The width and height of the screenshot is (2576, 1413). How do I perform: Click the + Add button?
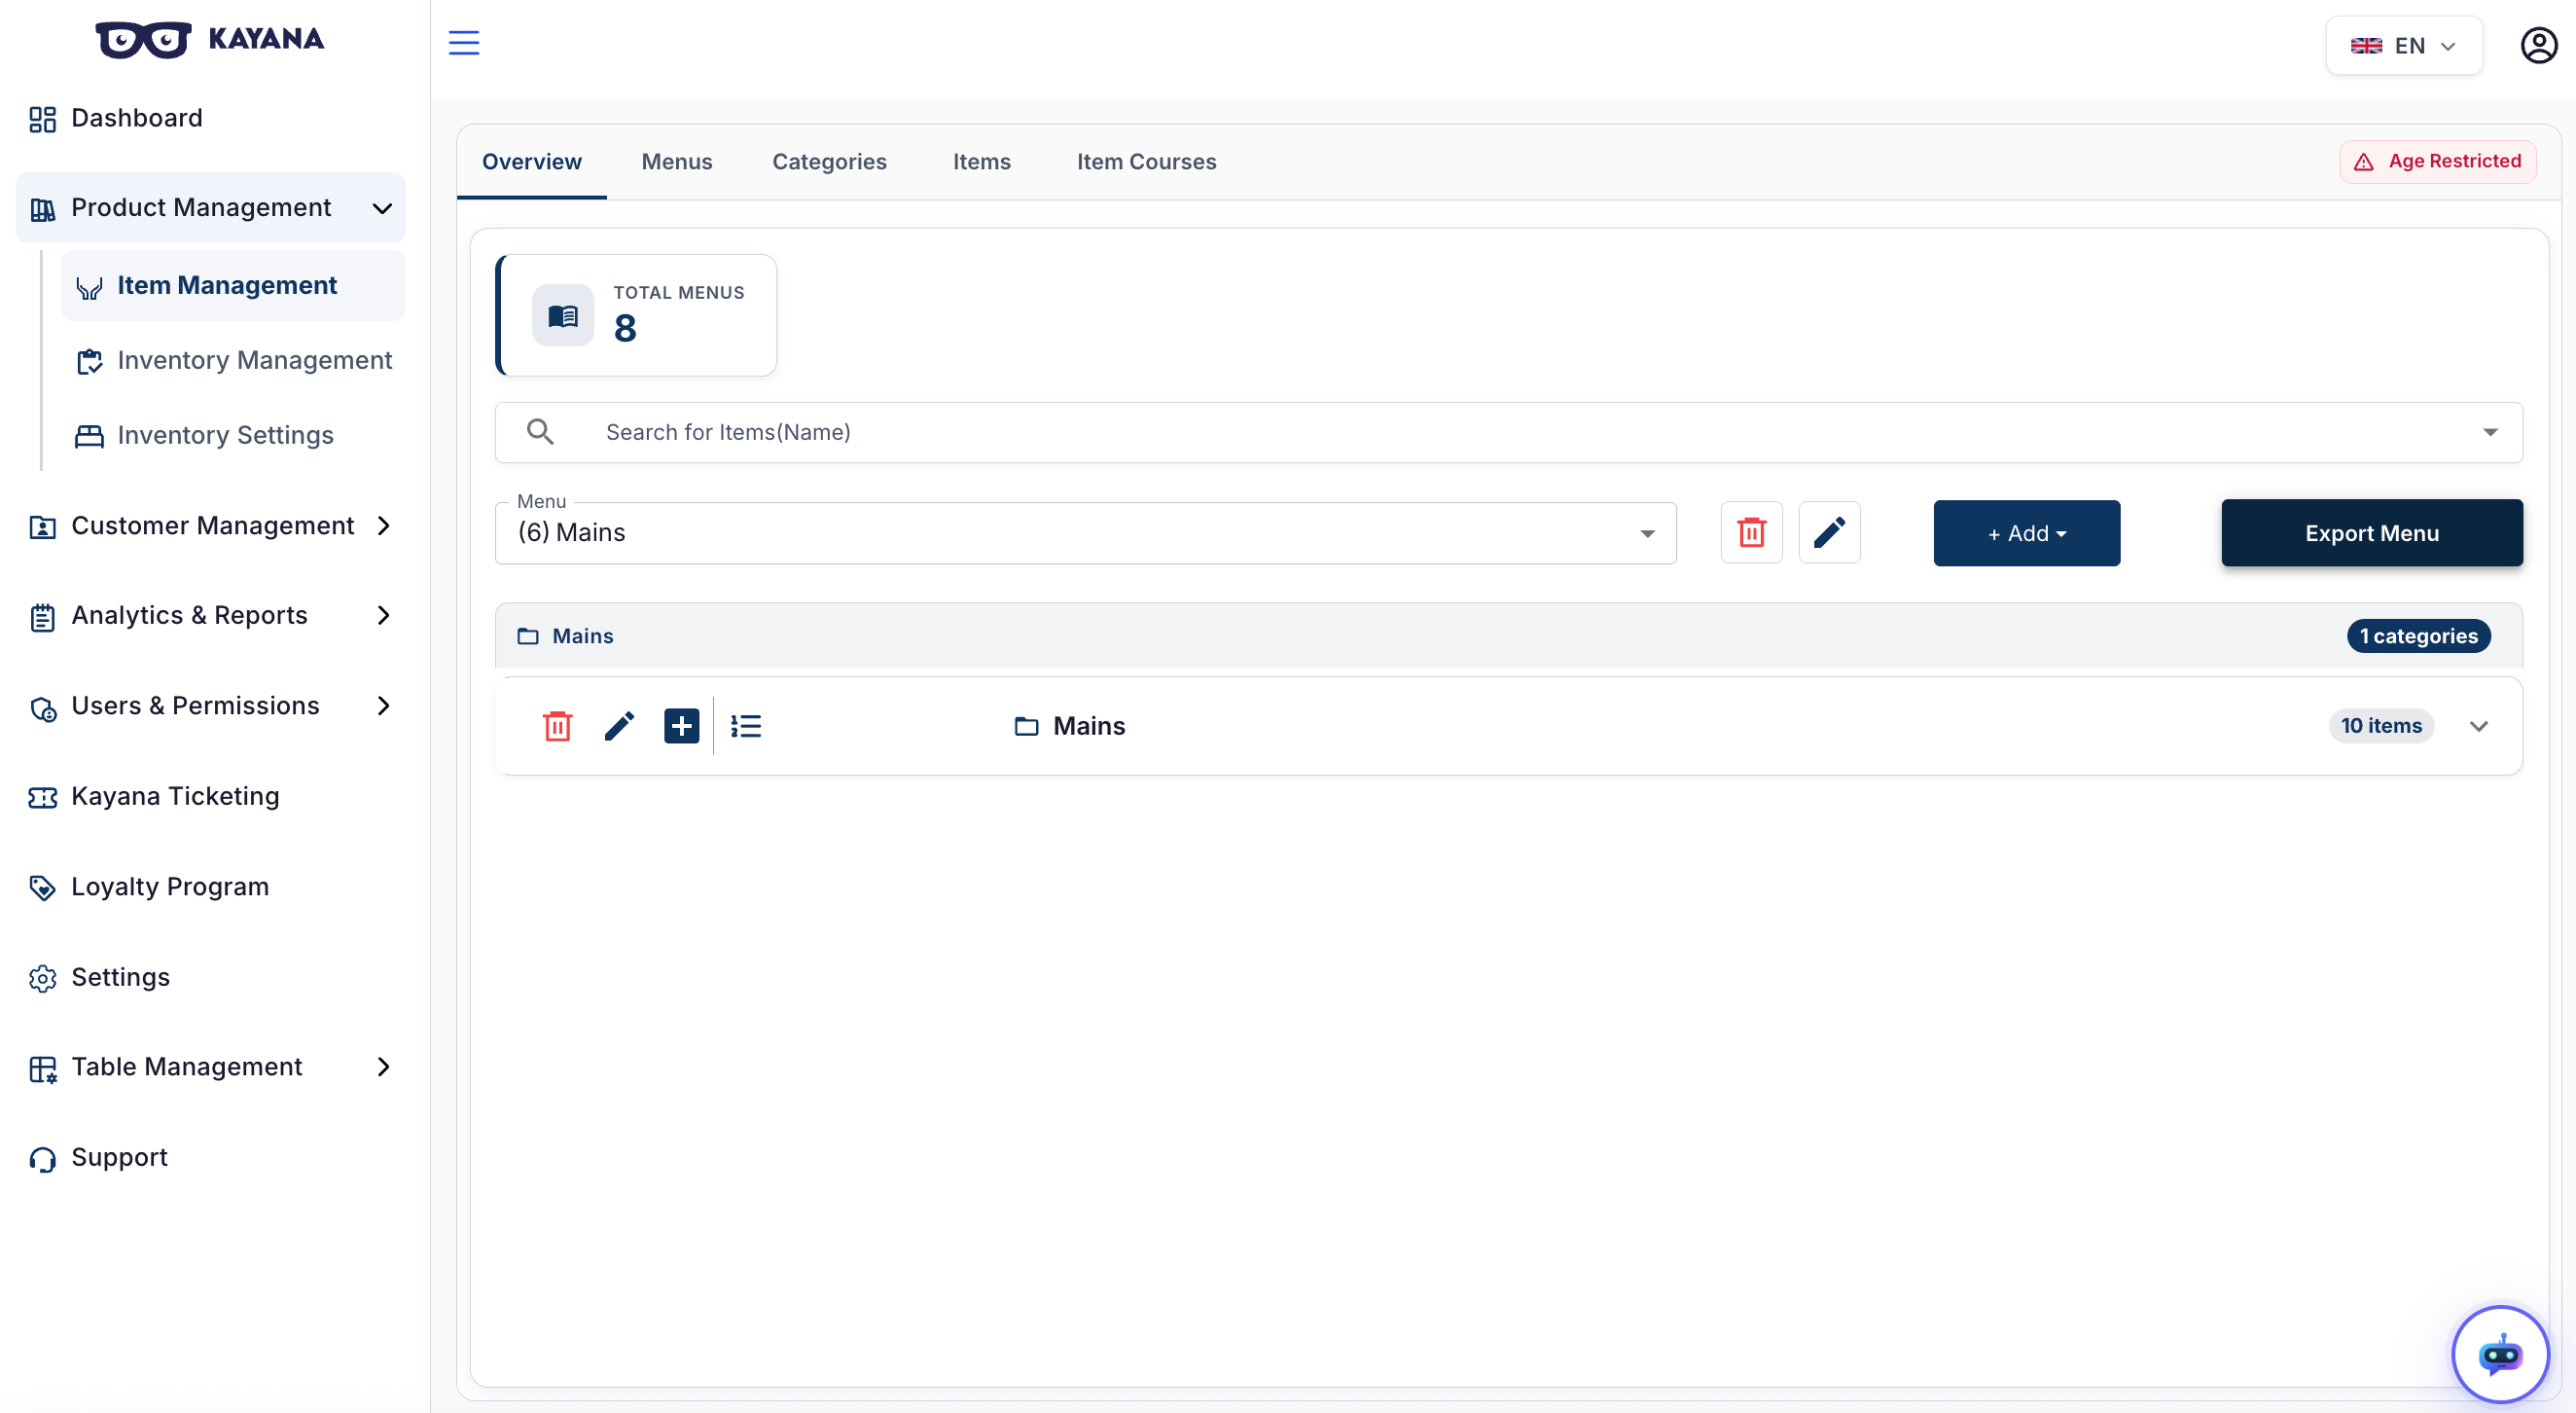point(2026,533)
